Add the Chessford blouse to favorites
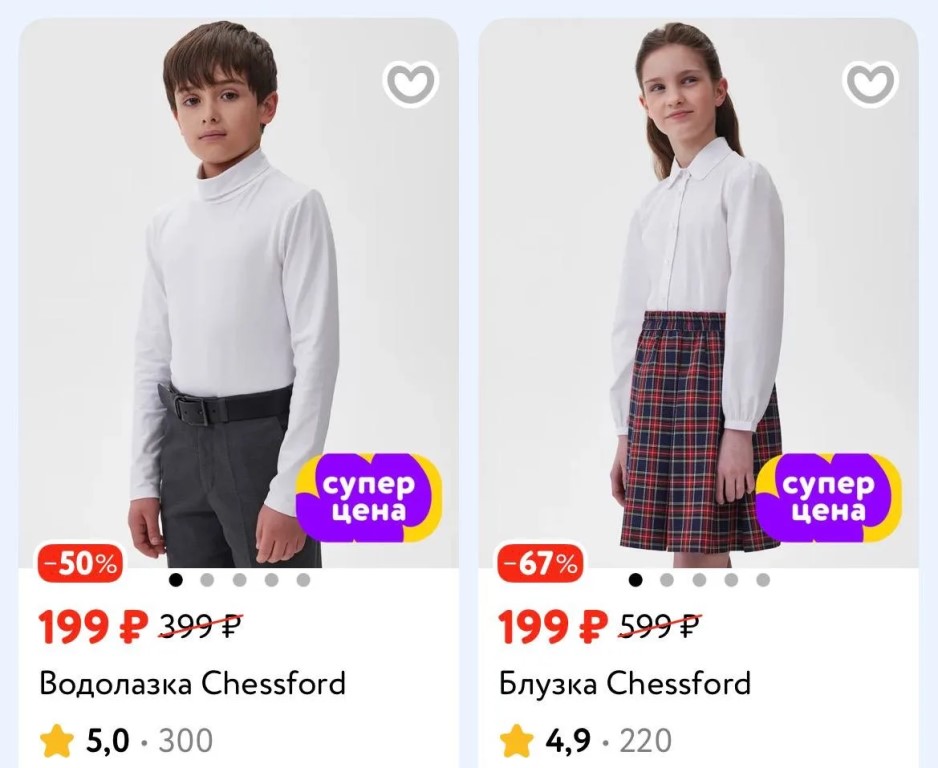The height and width of the screenshot is (768, 938). point(870,84)
